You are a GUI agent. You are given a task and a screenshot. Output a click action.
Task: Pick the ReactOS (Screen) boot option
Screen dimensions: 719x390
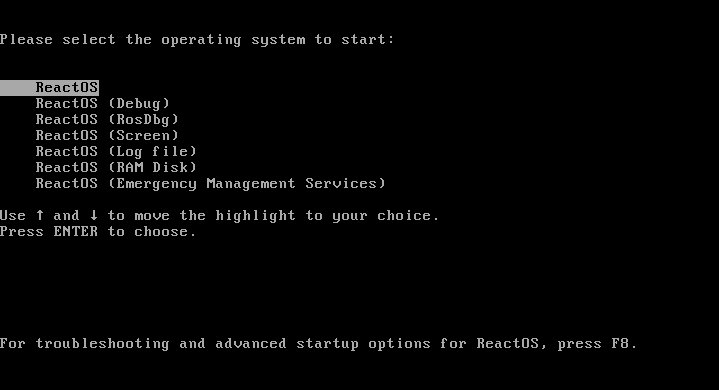tap(107, 136)
